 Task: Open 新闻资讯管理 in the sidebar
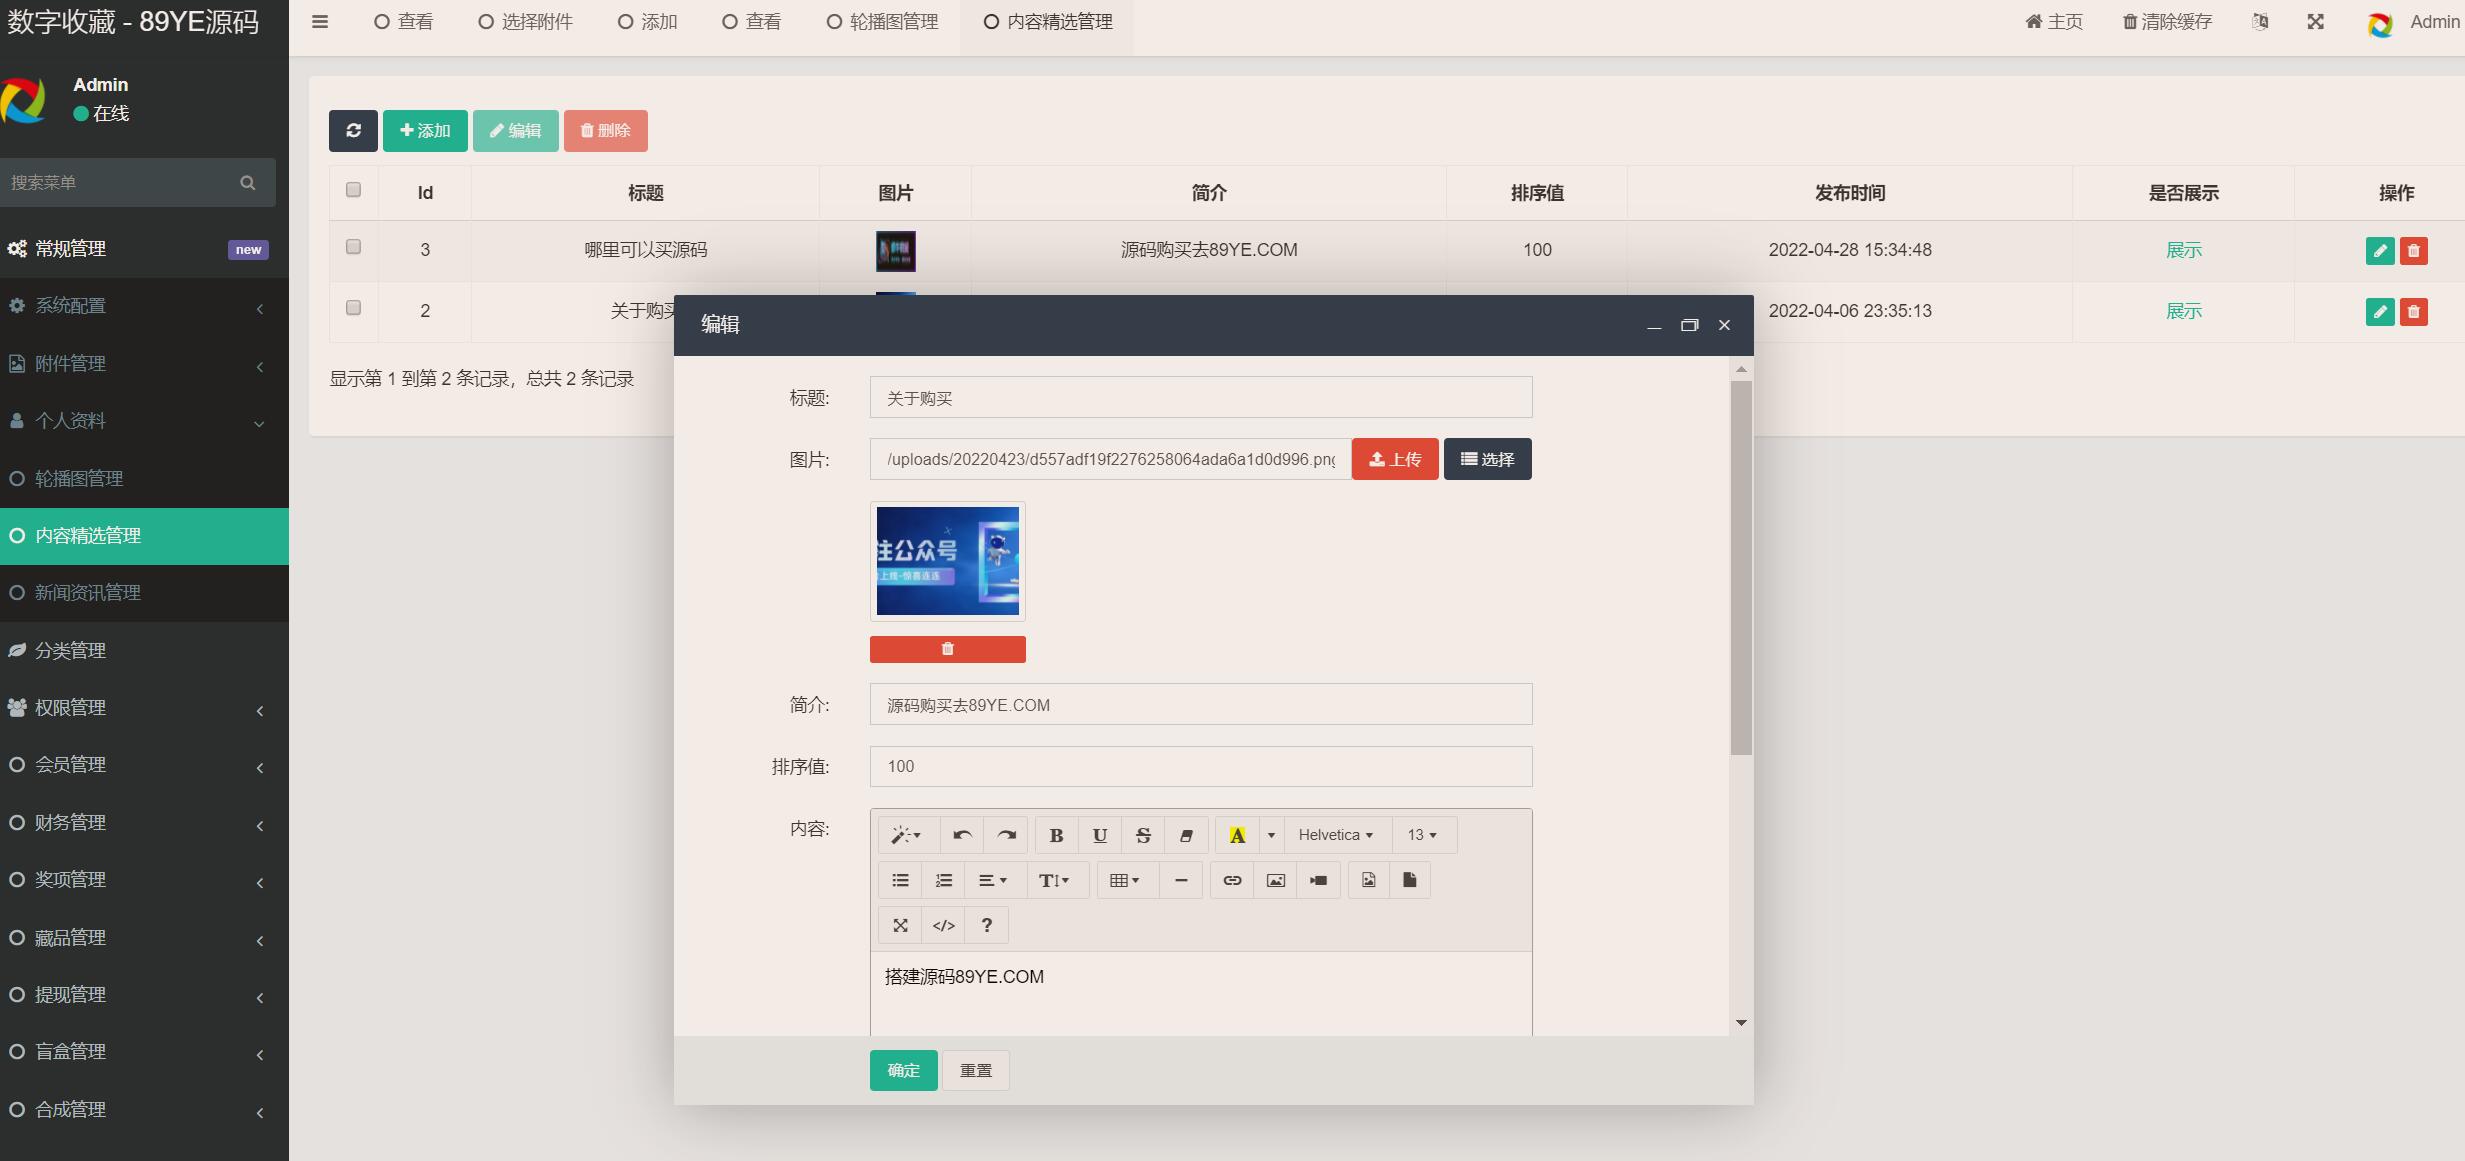(x=88, y=593)
